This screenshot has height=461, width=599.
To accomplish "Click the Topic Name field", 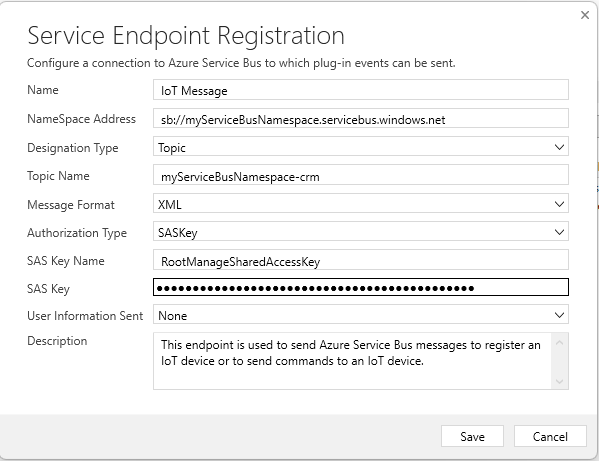I will [361, 175].
